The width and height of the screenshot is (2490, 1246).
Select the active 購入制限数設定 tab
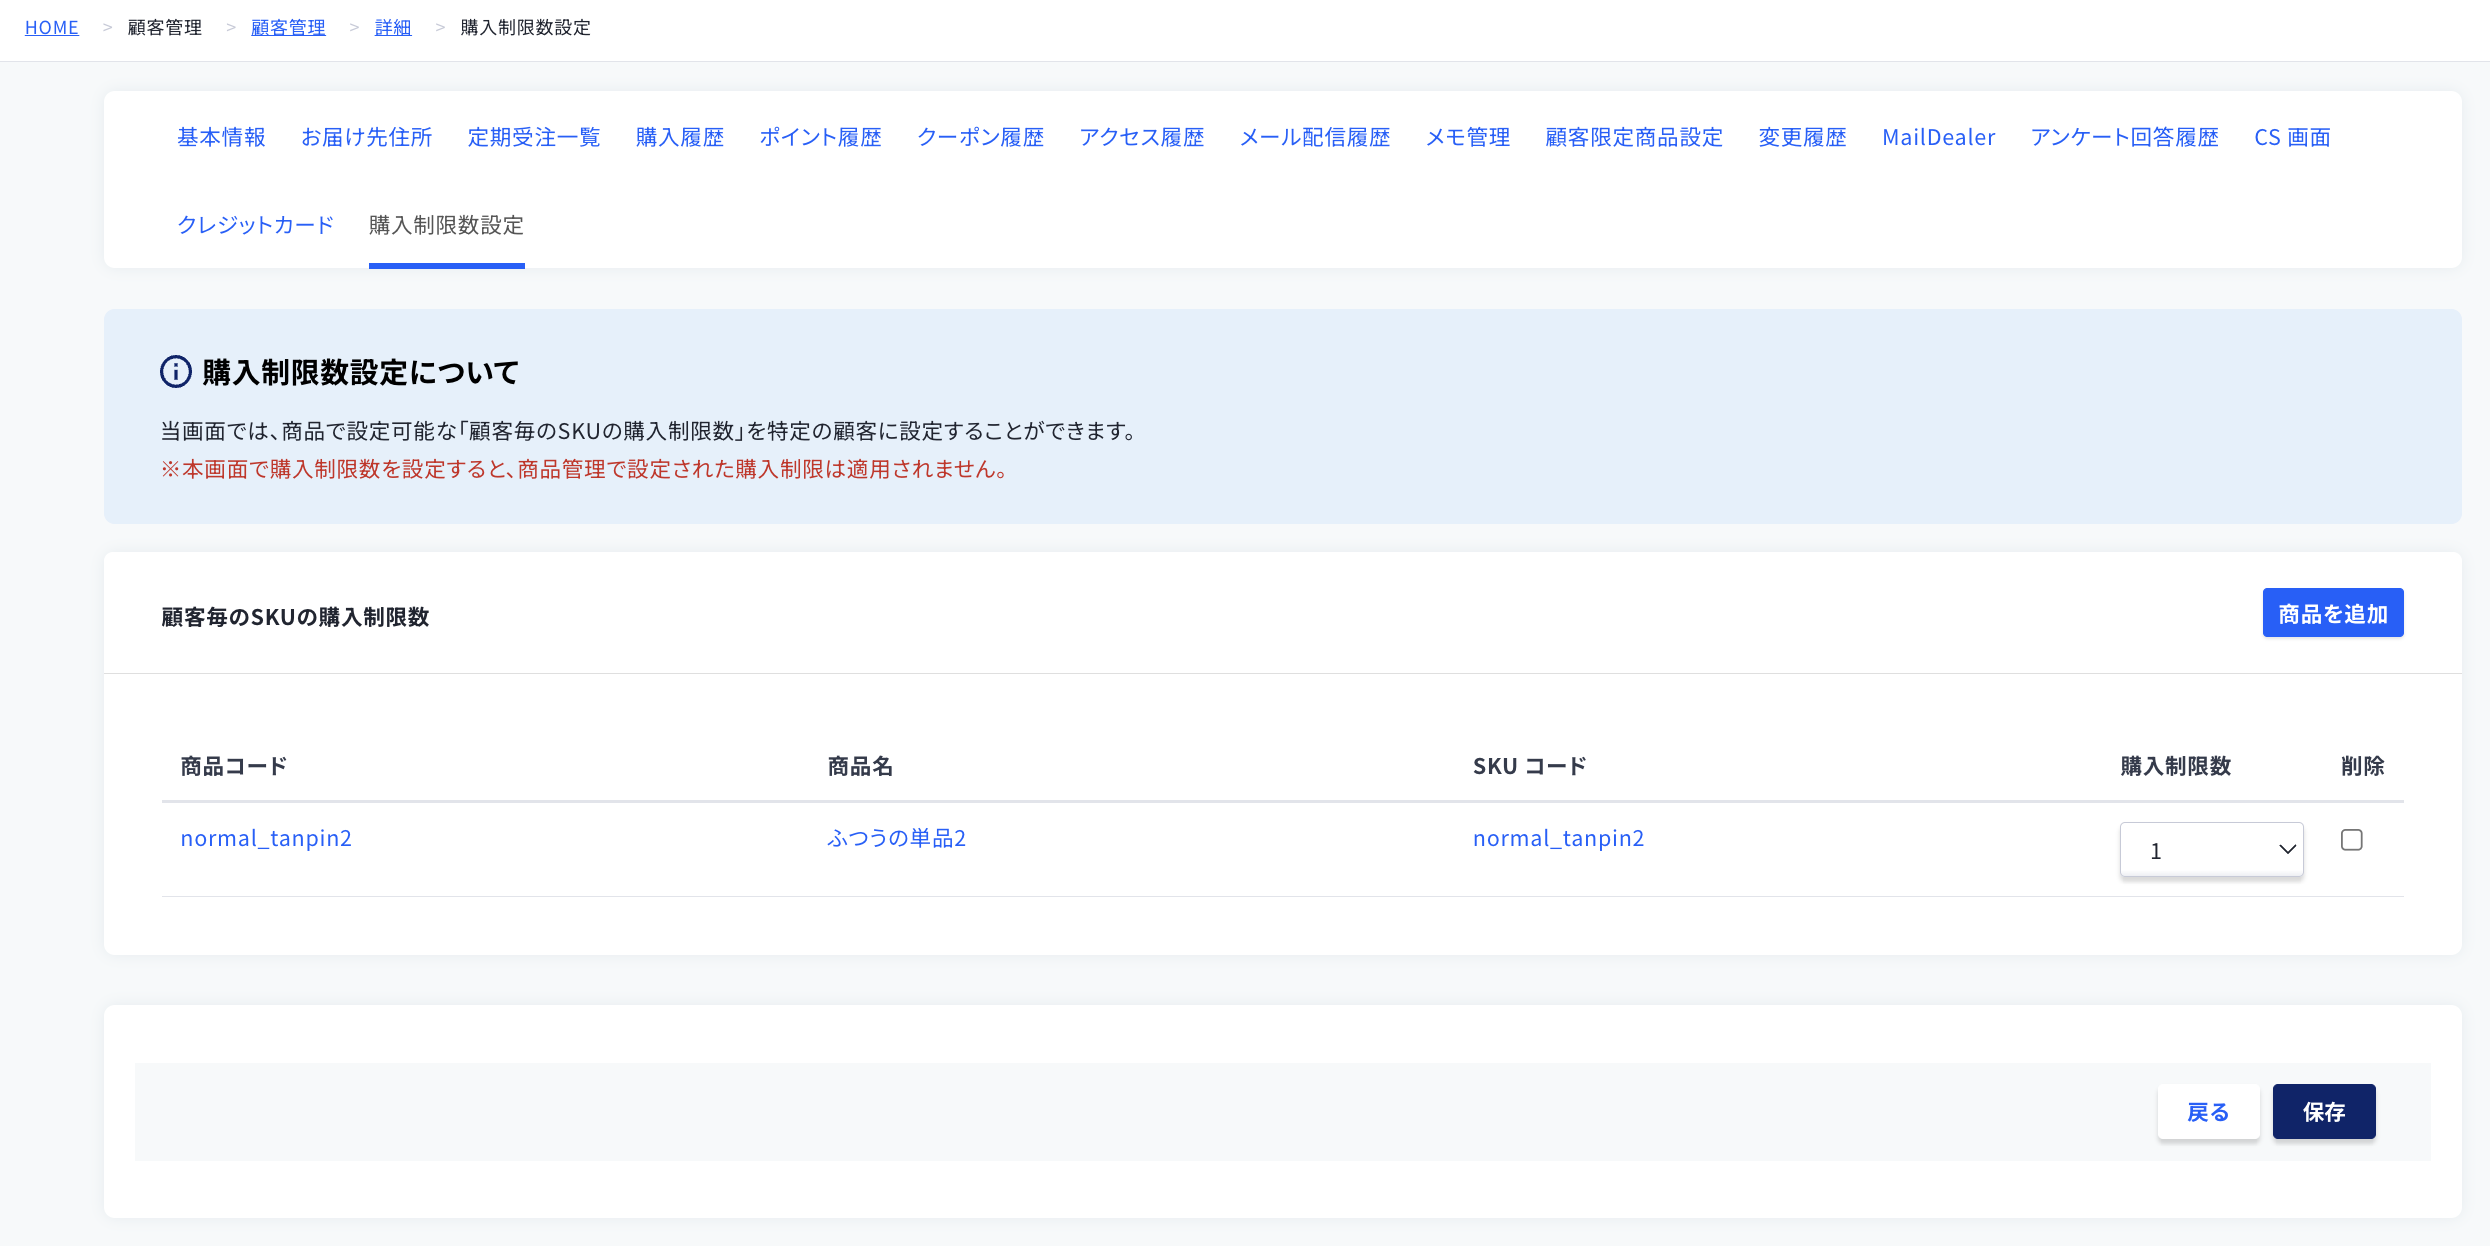pyautogui.click(x=447, y=225)
